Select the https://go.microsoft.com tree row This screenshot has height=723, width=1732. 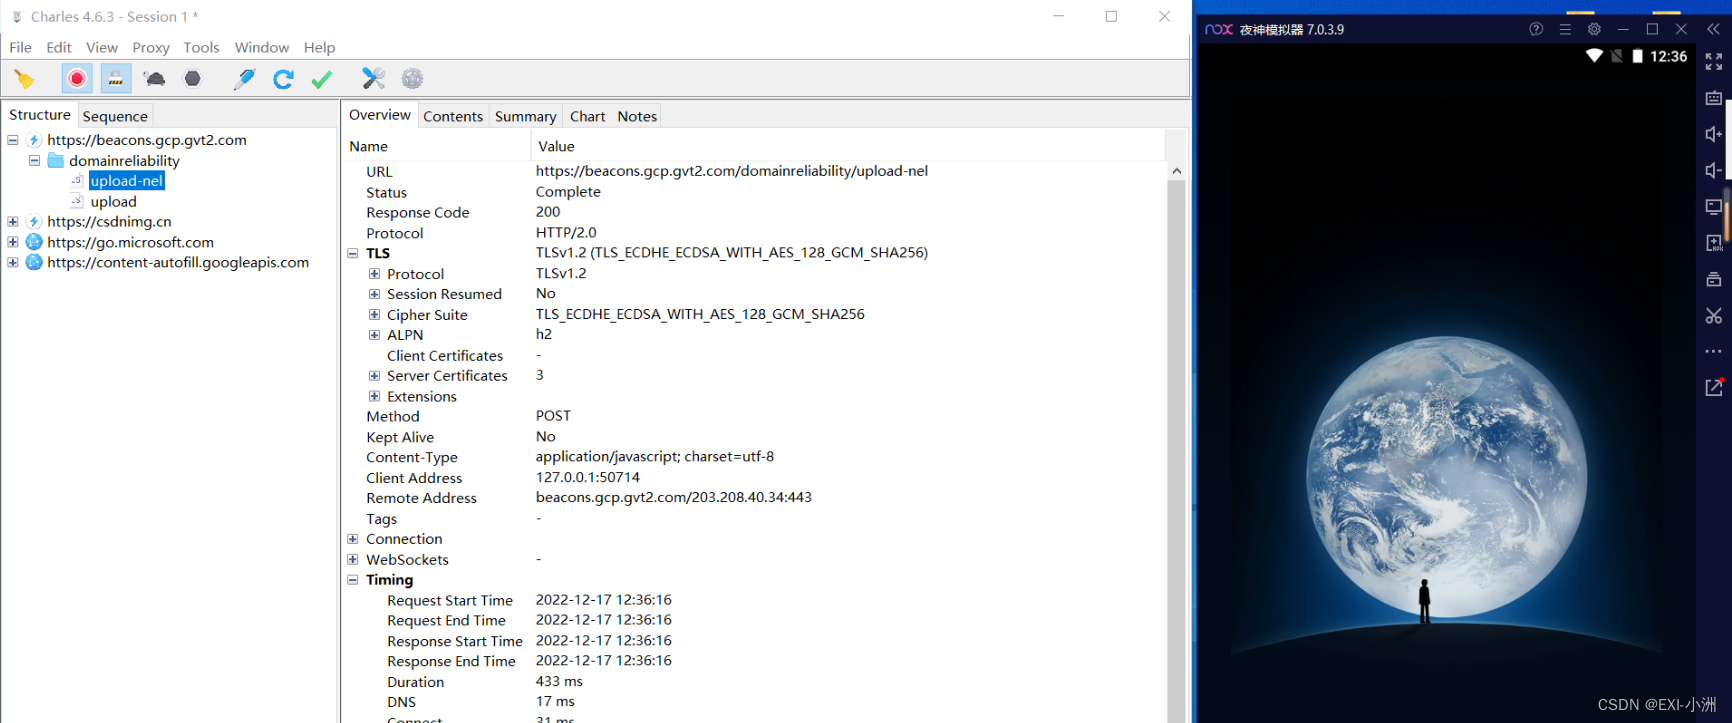130,242
